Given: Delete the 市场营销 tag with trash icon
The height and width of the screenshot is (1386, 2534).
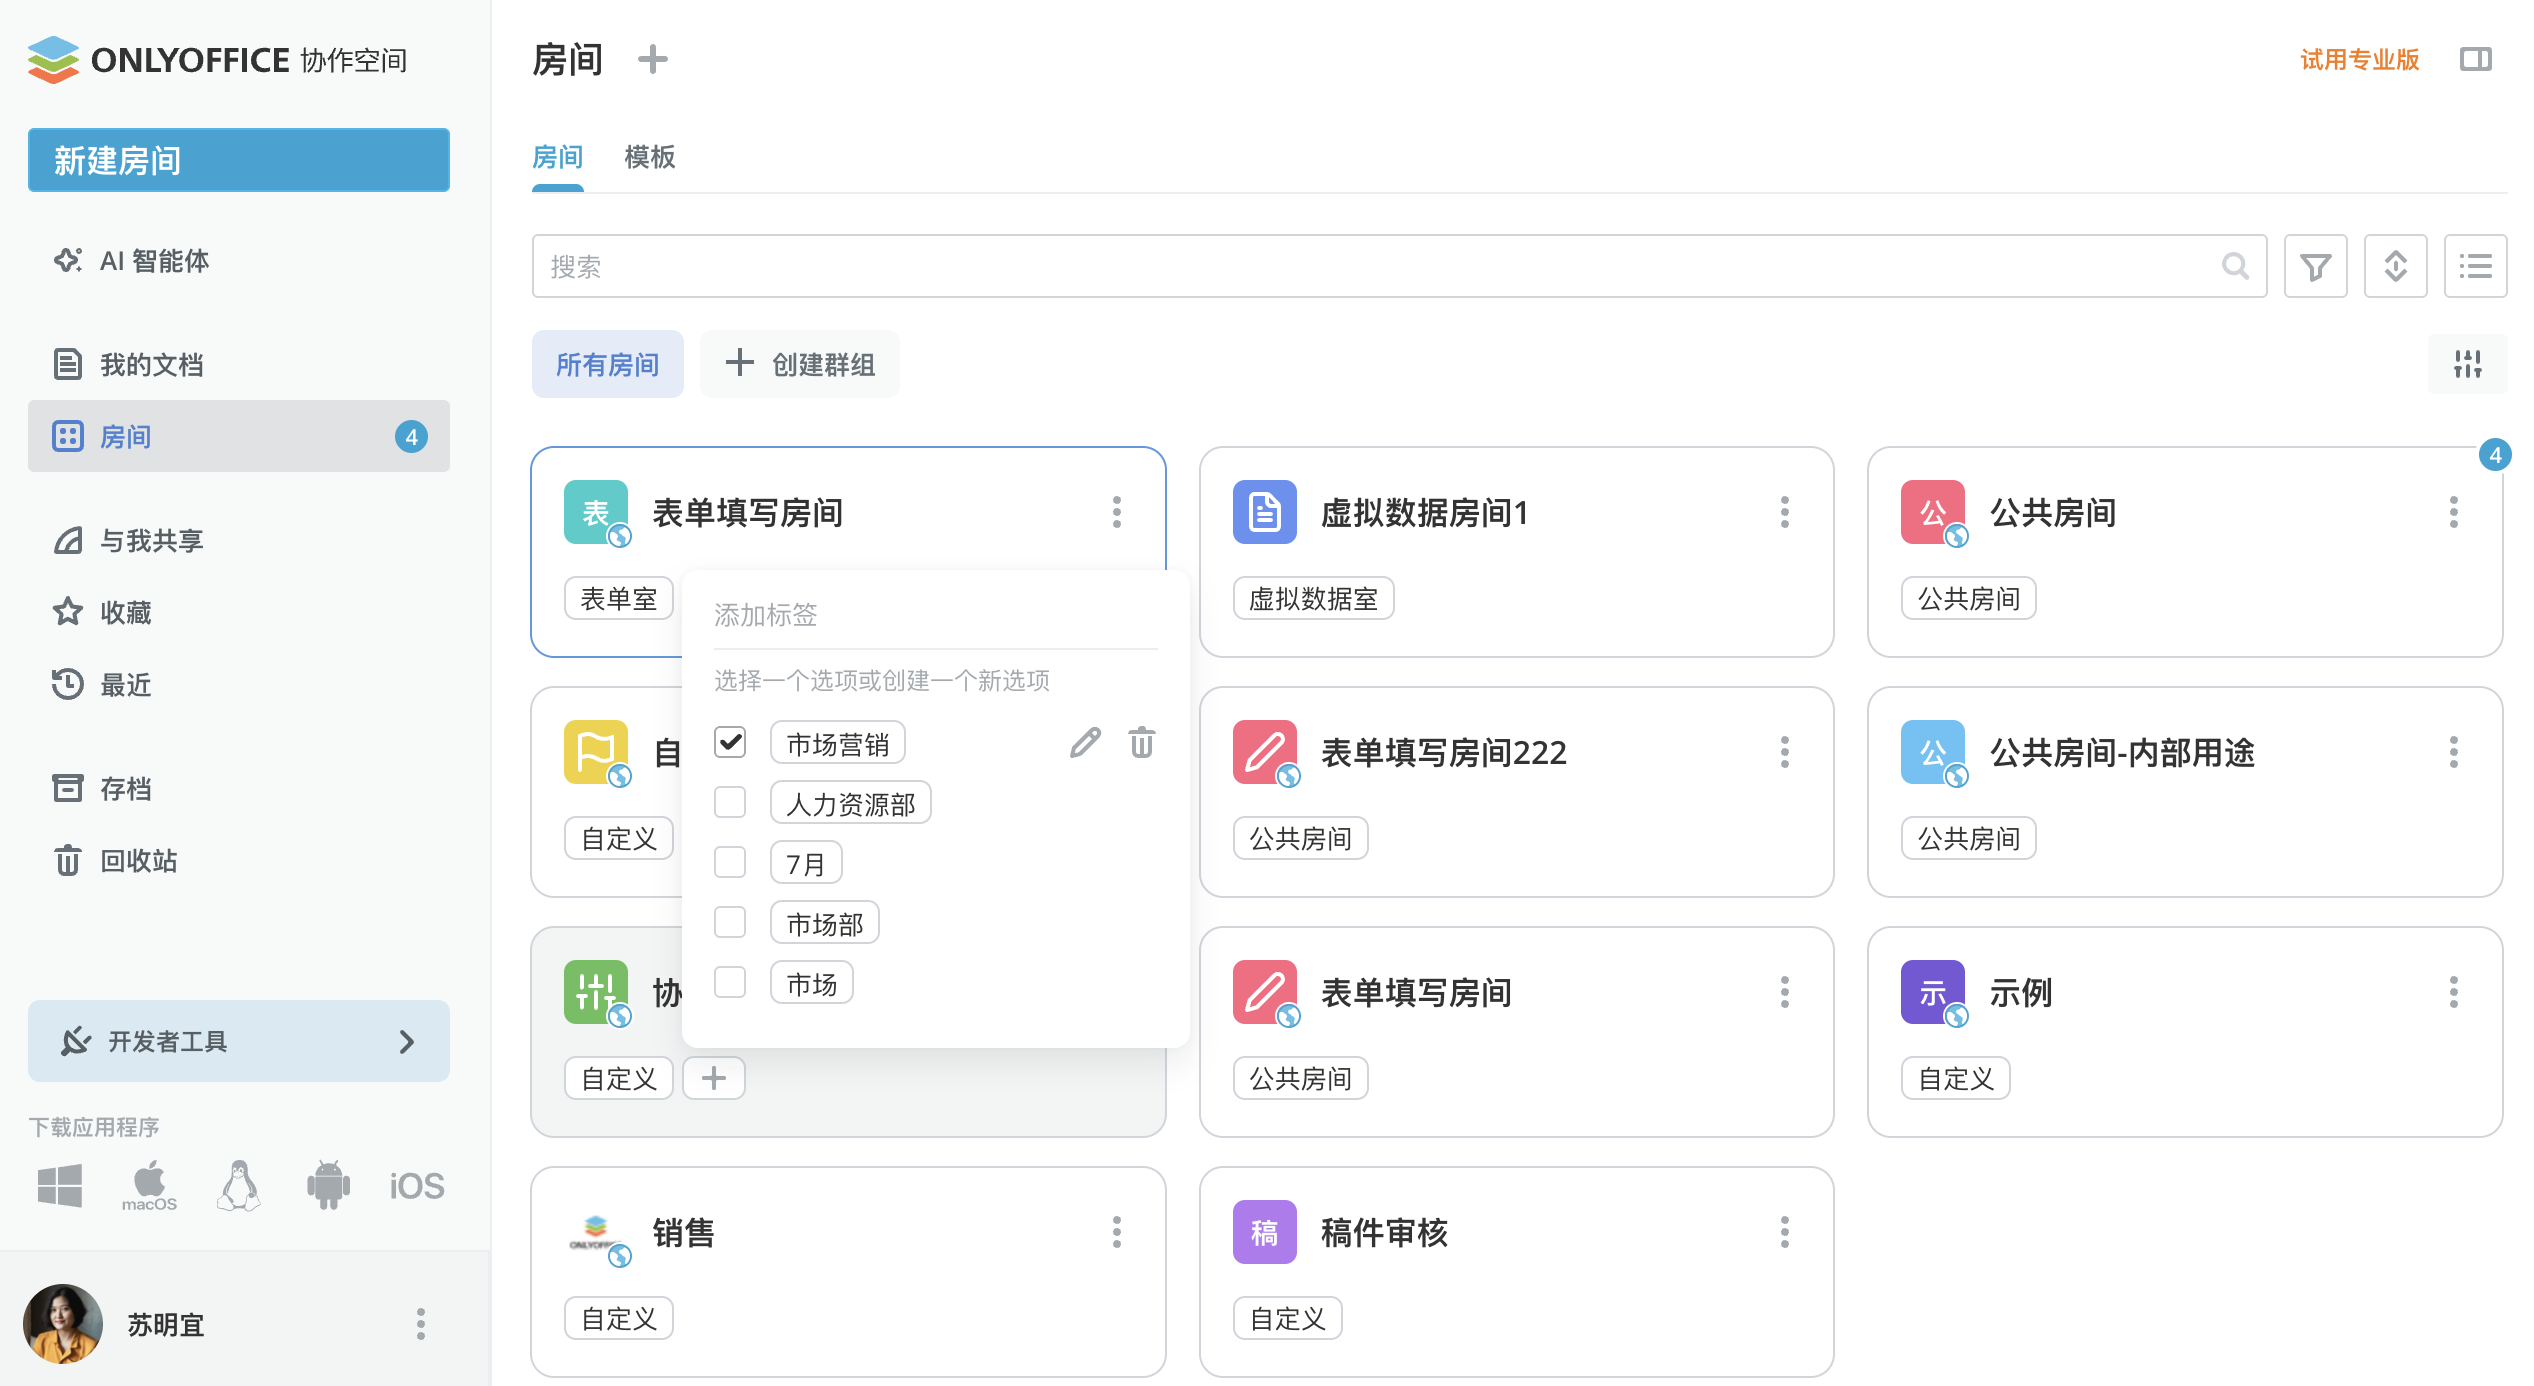Looking at the screenshot, I should pos(1142,743).
